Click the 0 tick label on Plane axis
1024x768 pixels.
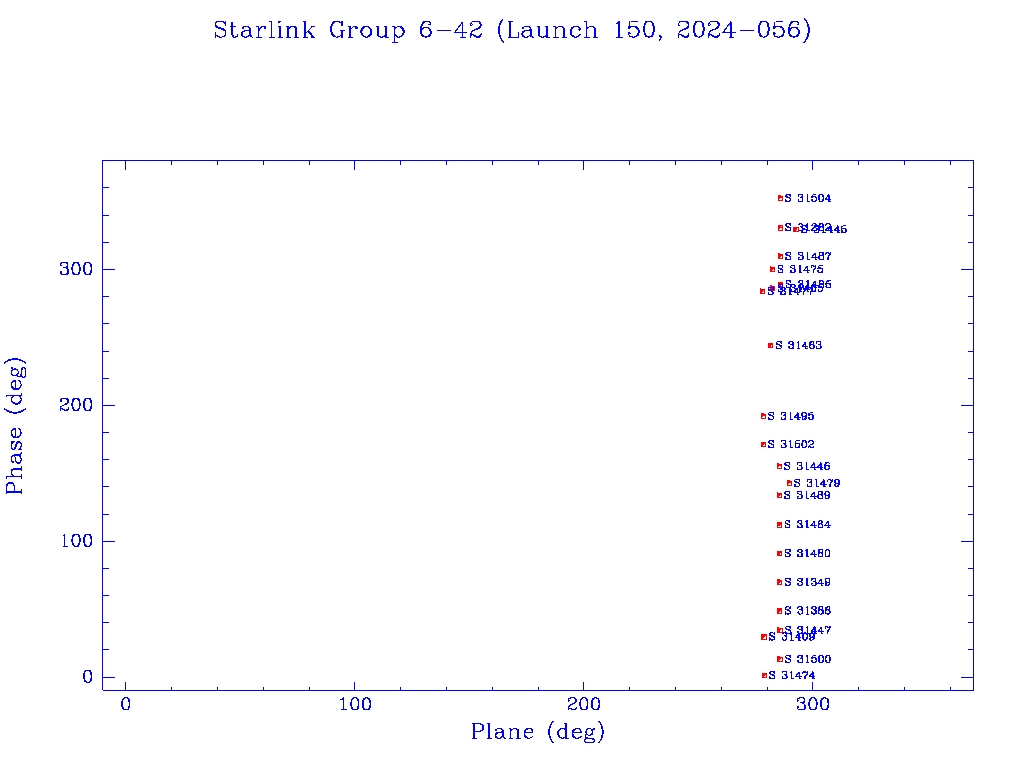(x=126, y=705)
